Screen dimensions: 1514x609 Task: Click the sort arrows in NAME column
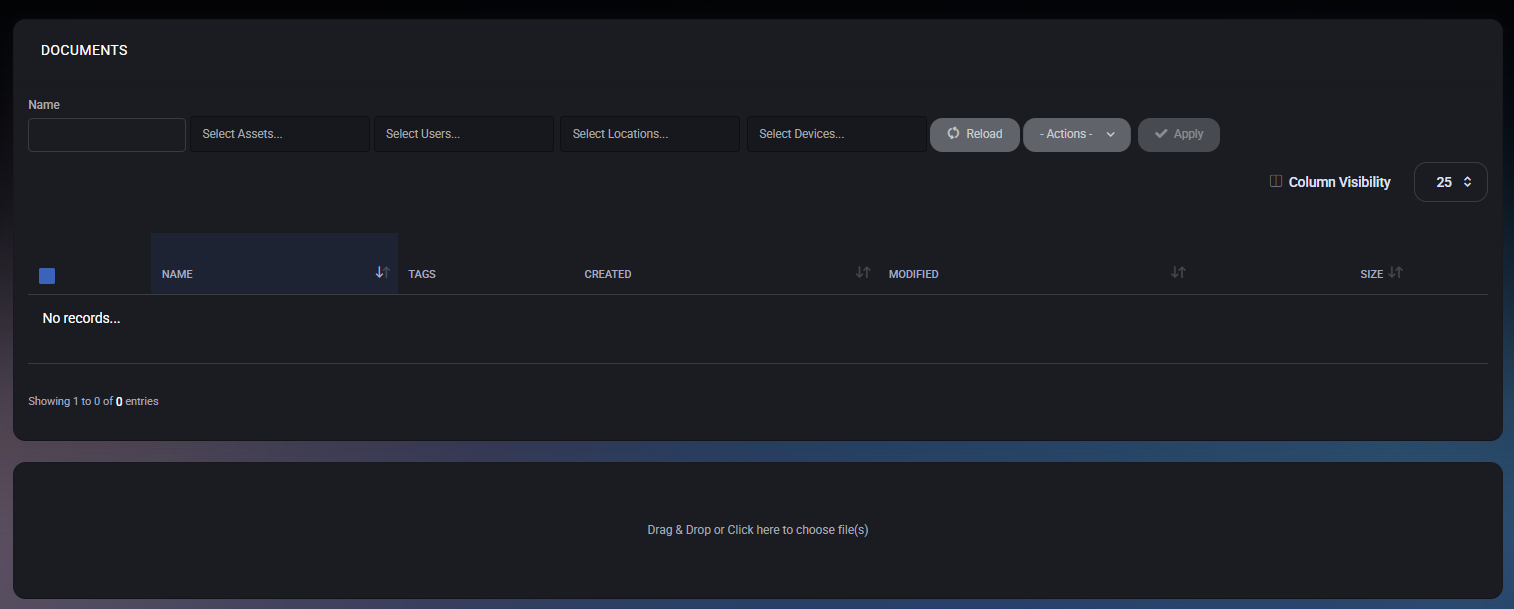(382, 273)
